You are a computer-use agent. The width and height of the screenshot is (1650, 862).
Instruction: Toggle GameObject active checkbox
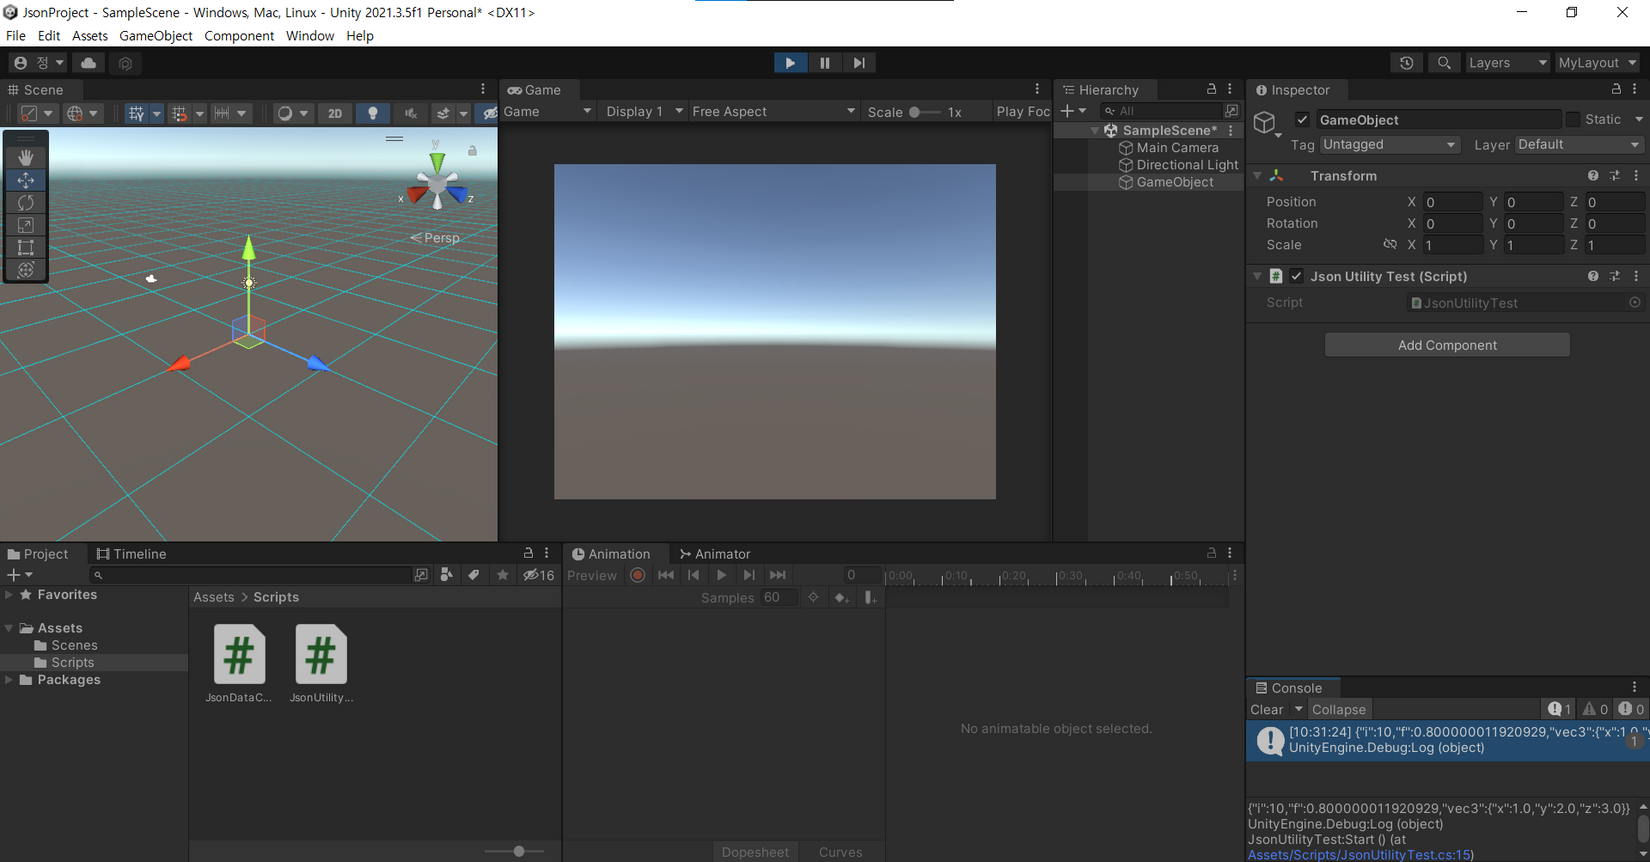click(x=1302, y=120)
